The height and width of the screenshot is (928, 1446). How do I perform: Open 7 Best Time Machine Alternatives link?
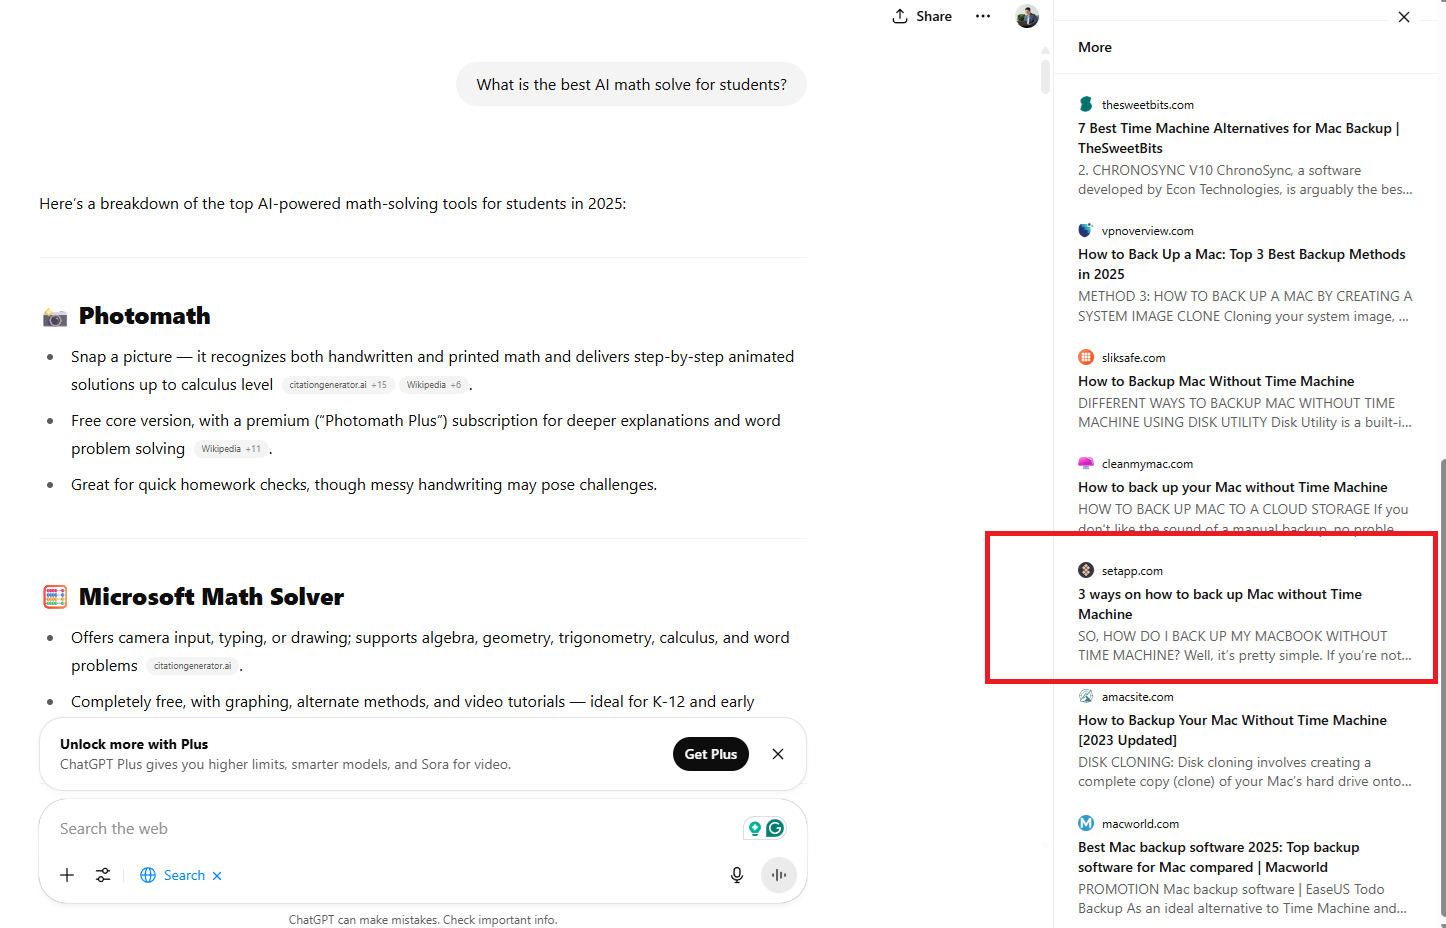pos(1238,138)
